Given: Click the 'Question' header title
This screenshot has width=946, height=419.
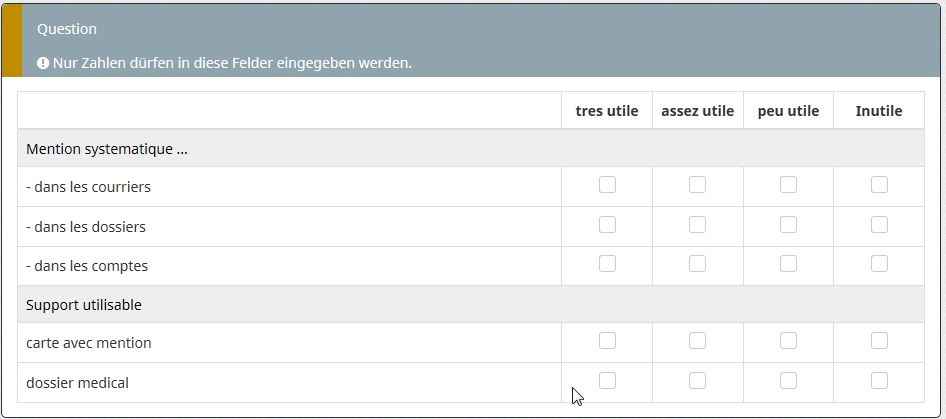Looking at the screenshot, I should click(67, 29).
